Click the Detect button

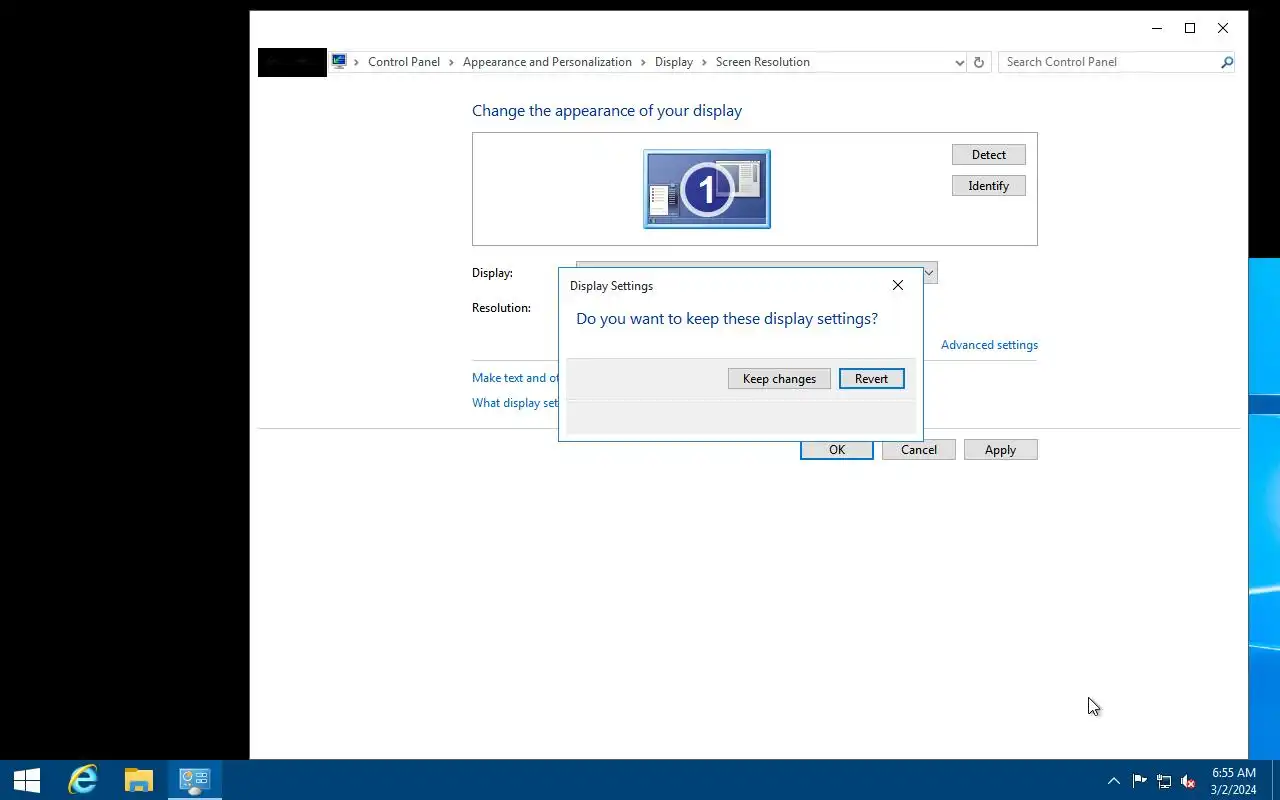pos(988,155)
